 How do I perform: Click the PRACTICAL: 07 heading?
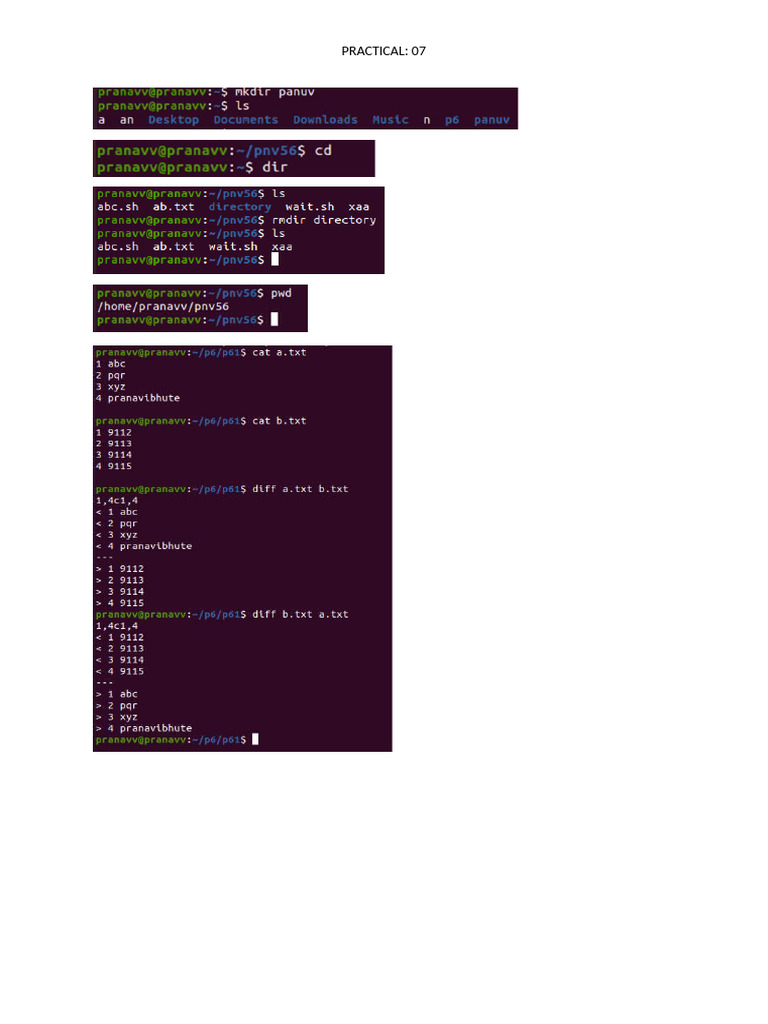pos(383,51)
